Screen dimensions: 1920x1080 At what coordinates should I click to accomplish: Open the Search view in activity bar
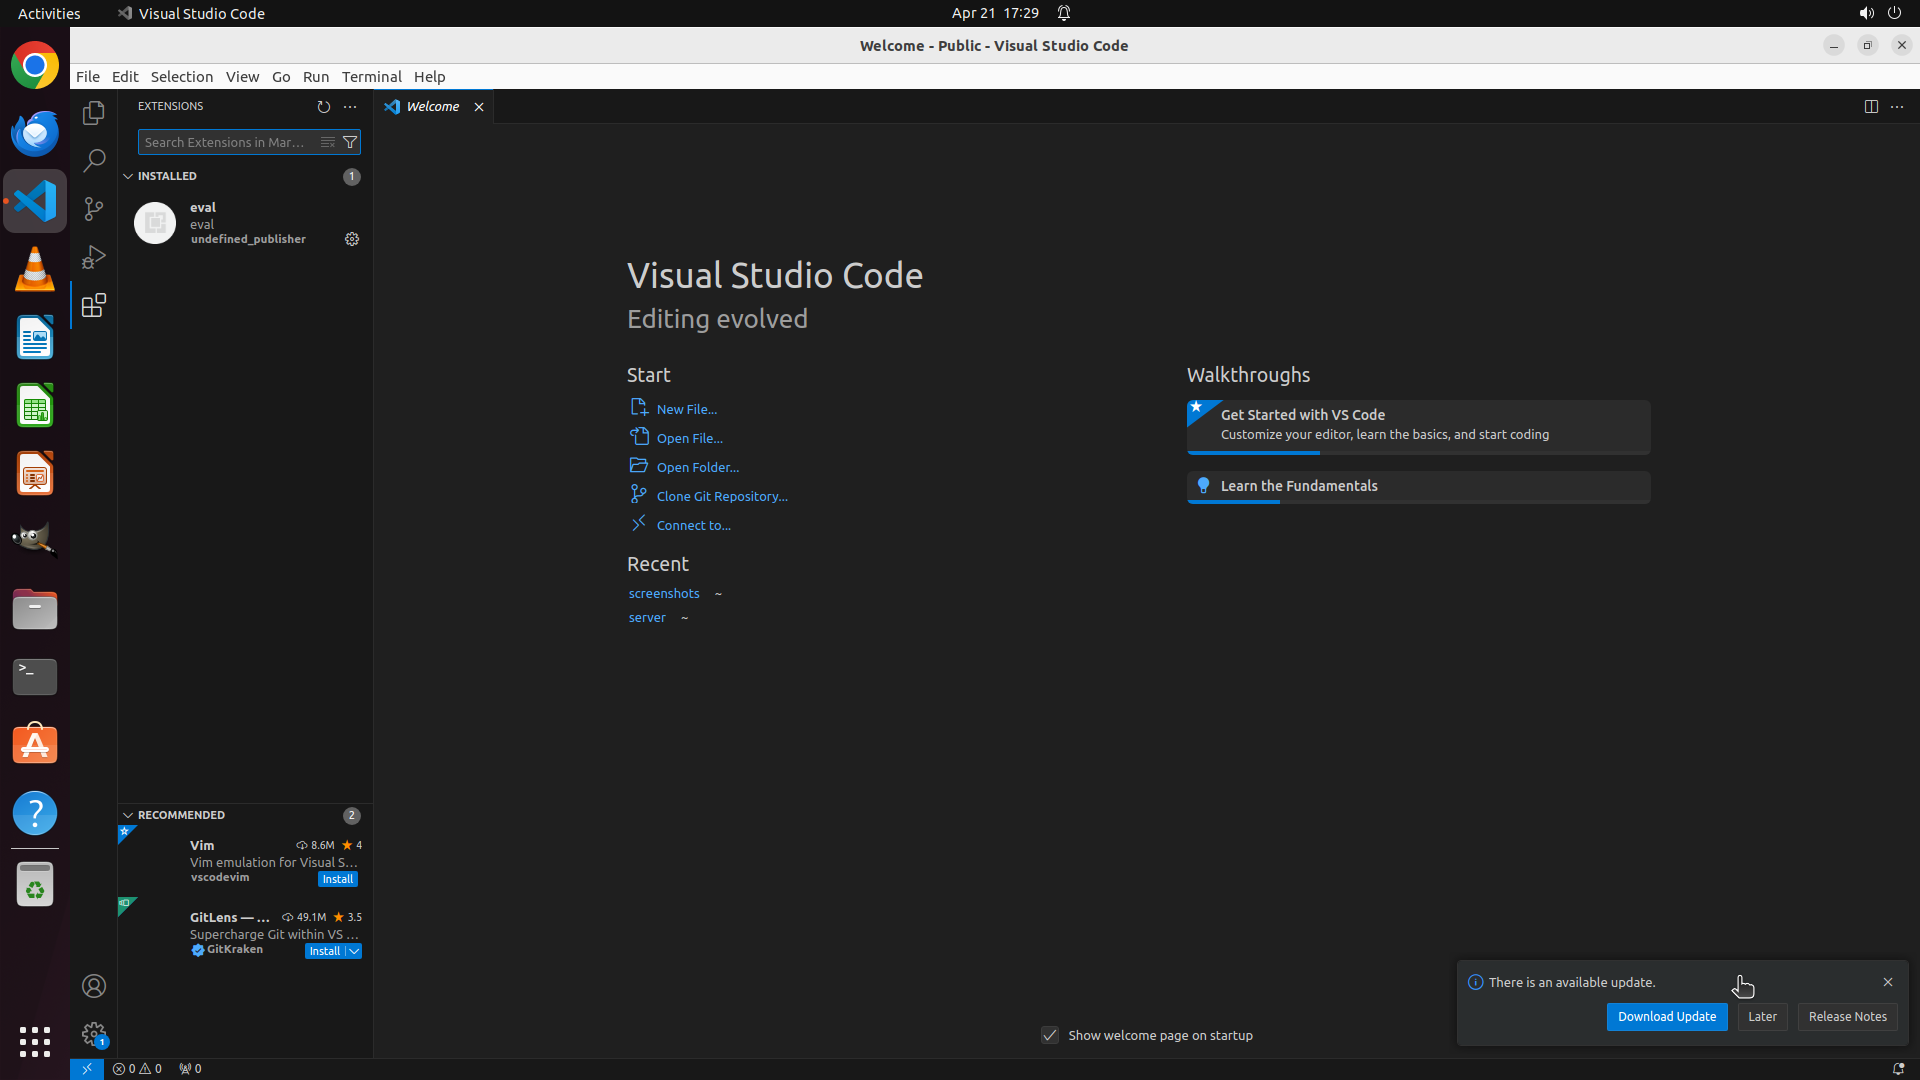(x=94, y=160)
